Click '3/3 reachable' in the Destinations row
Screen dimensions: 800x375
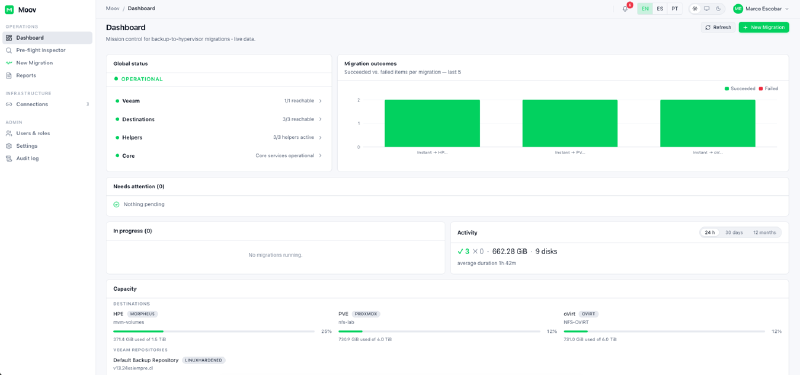298,119
